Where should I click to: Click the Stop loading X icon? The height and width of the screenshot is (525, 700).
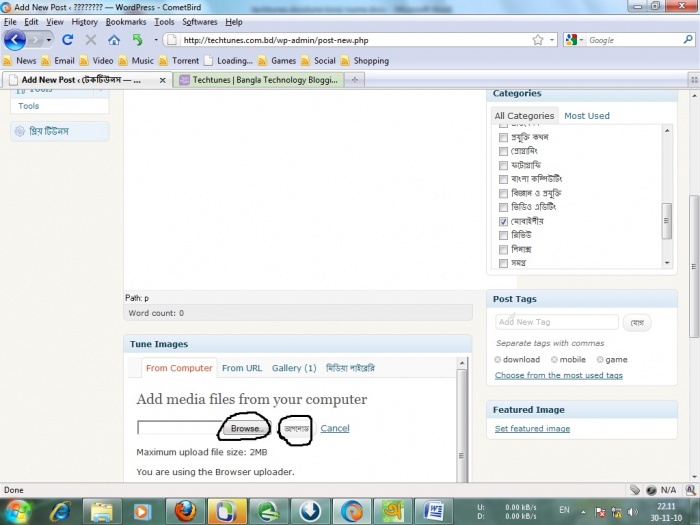point(91,40)
